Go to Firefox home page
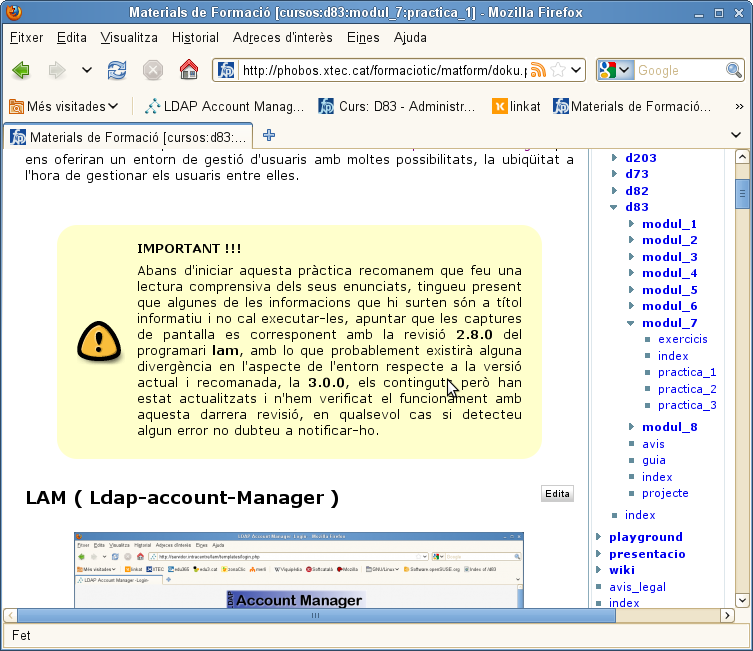 (188, 70)
